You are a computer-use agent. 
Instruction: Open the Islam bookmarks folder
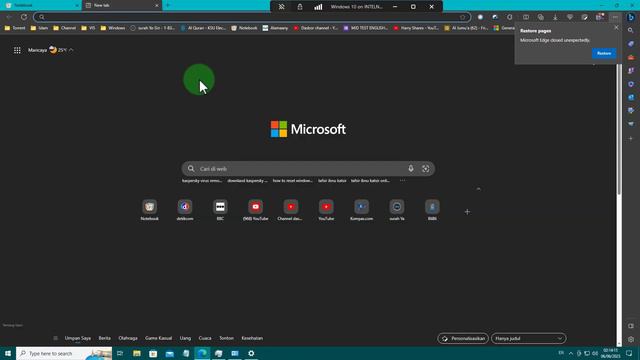click(x=39, y=28)
